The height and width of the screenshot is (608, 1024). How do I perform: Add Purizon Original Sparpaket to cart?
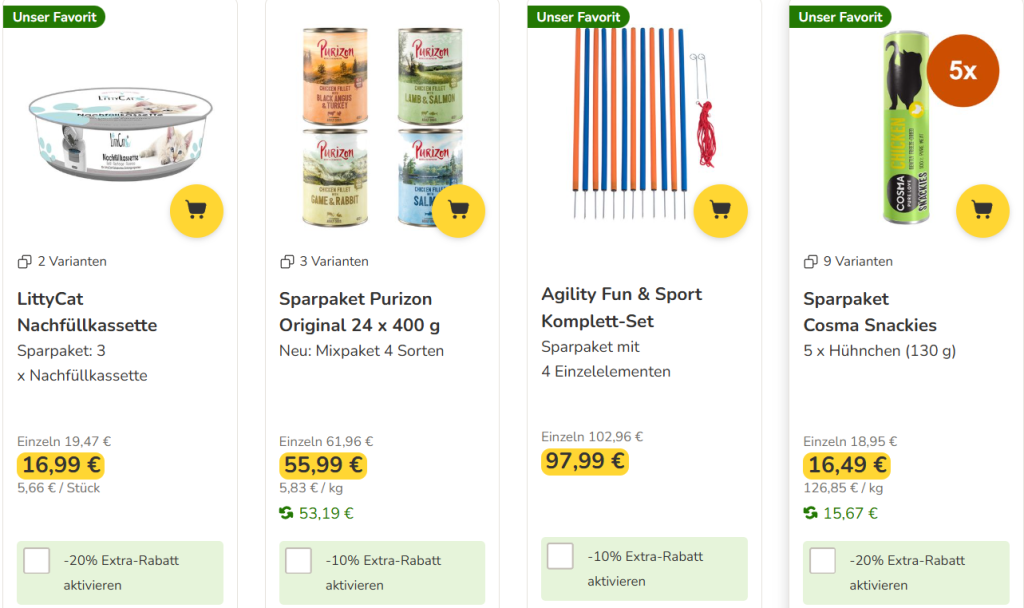pyautogui.click(x=459, y=210)
